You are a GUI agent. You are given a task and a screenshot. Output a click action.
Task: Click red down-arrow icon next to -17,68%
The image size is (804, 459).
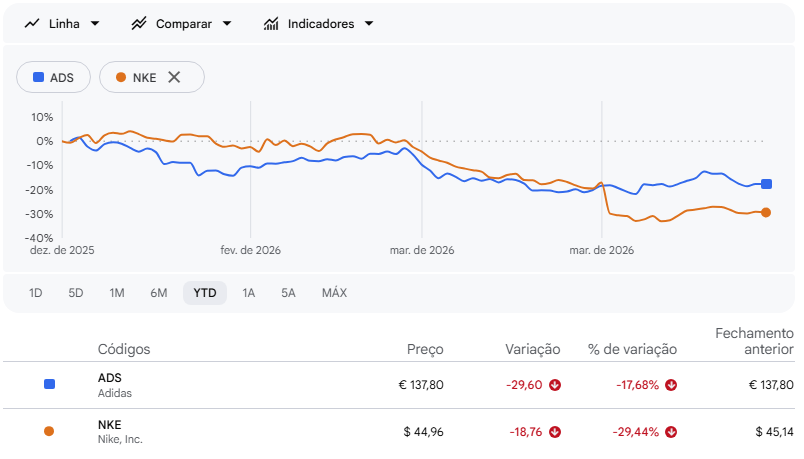pyautogui.click(x=671, y=385)
